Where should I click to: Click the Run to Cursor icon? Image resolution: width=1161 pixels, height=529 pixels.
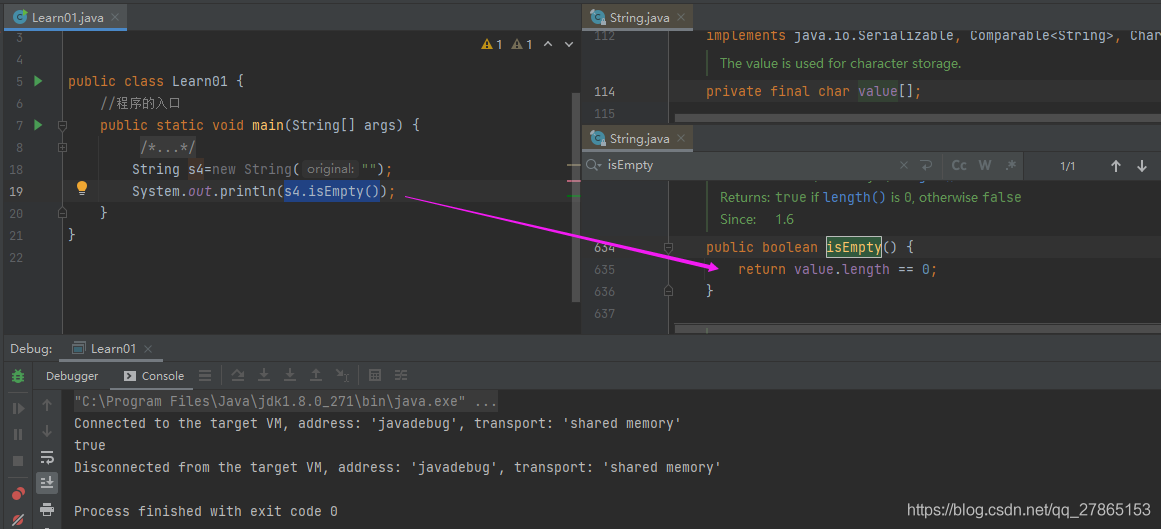point(342,375)
